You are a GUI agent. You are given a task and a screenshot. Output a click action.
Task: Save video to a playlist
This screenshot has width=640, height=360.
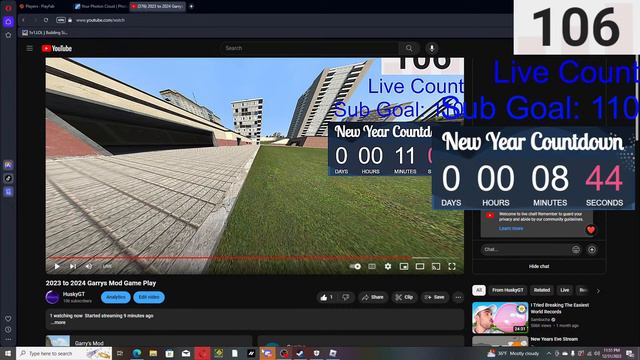point(435,297)
